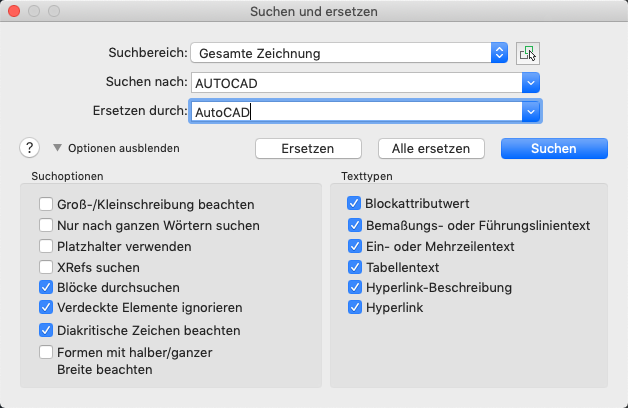The width and height of the screenshot is (628, 408).
Task: Expand the Suchen nach history dropdown
Action: pyautogui.click(x=530, y=82)
